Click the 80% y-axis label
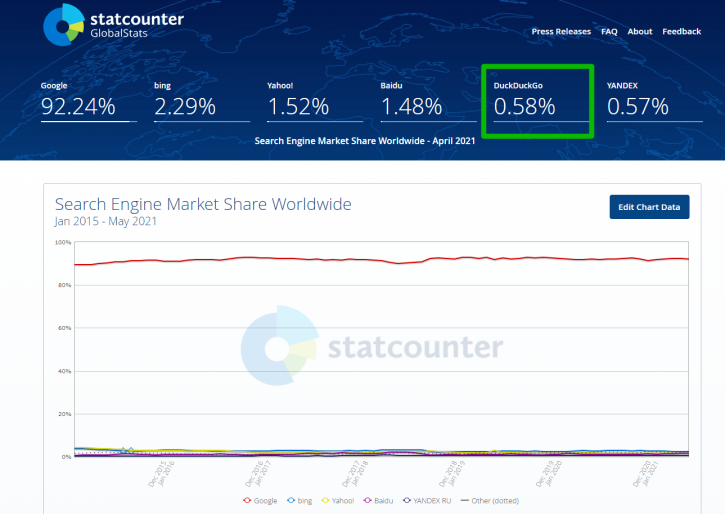This screenshot has width=725, height=514. tap(64, 285)
